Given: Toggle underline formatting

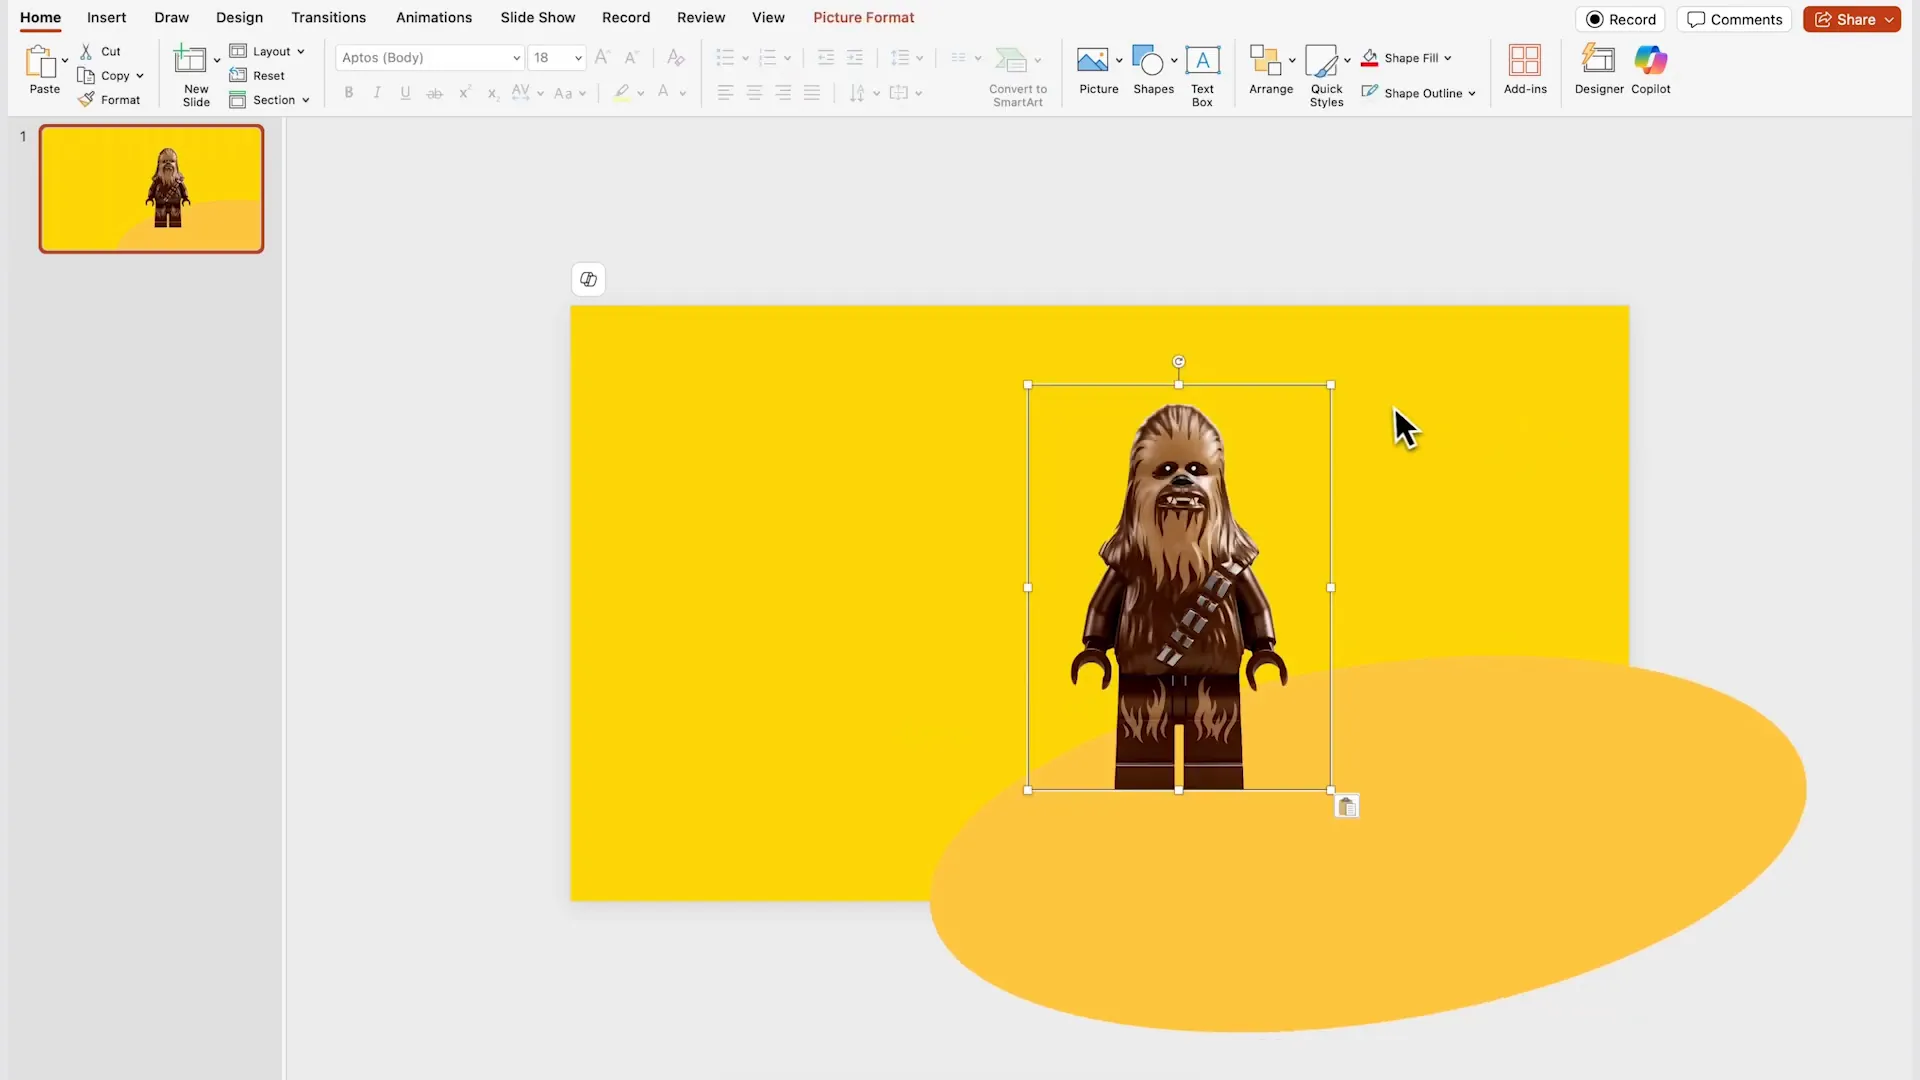Looking at the screenshot, I should 405,93.
